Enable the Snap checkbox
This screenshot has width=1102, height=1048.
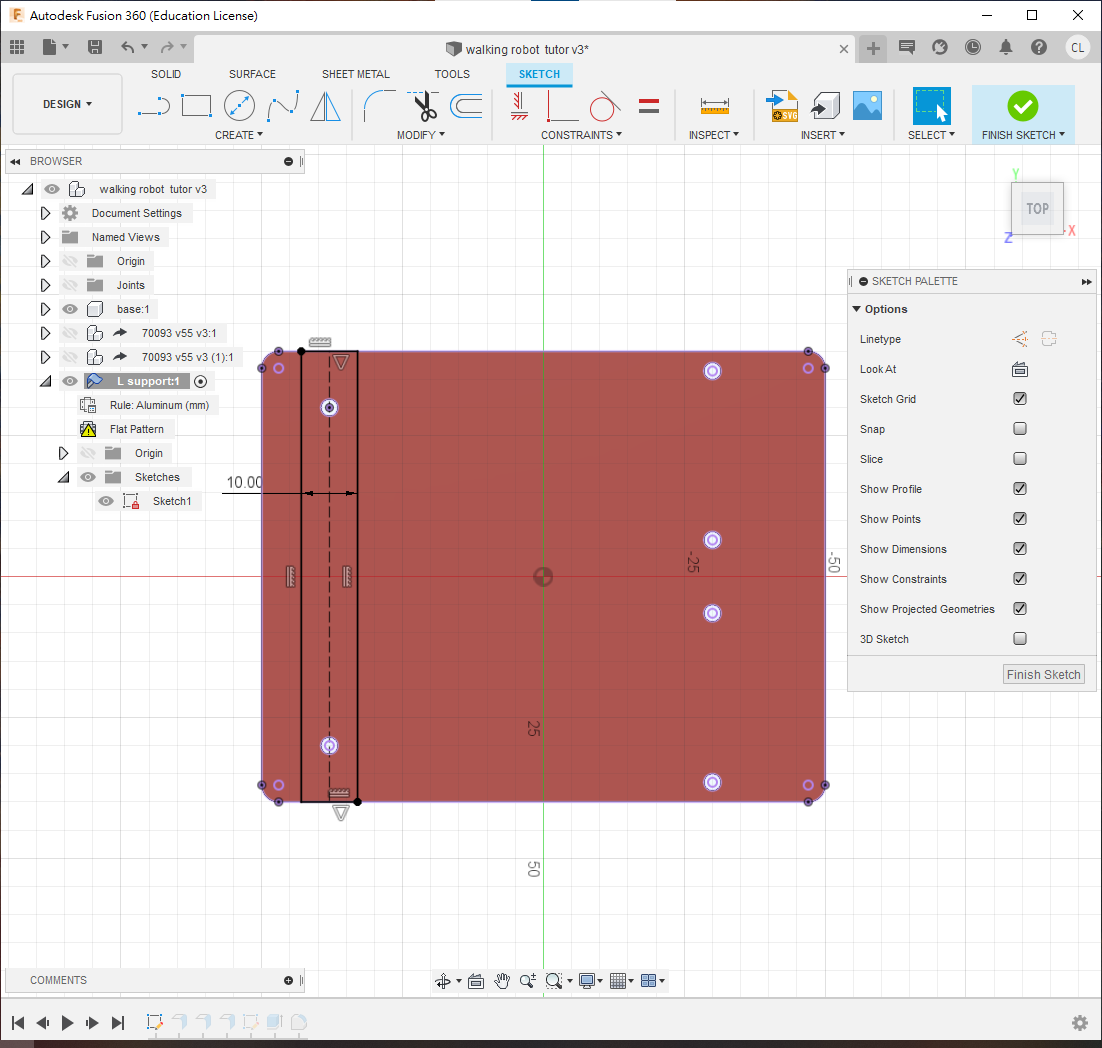[x=1020, y=429]
